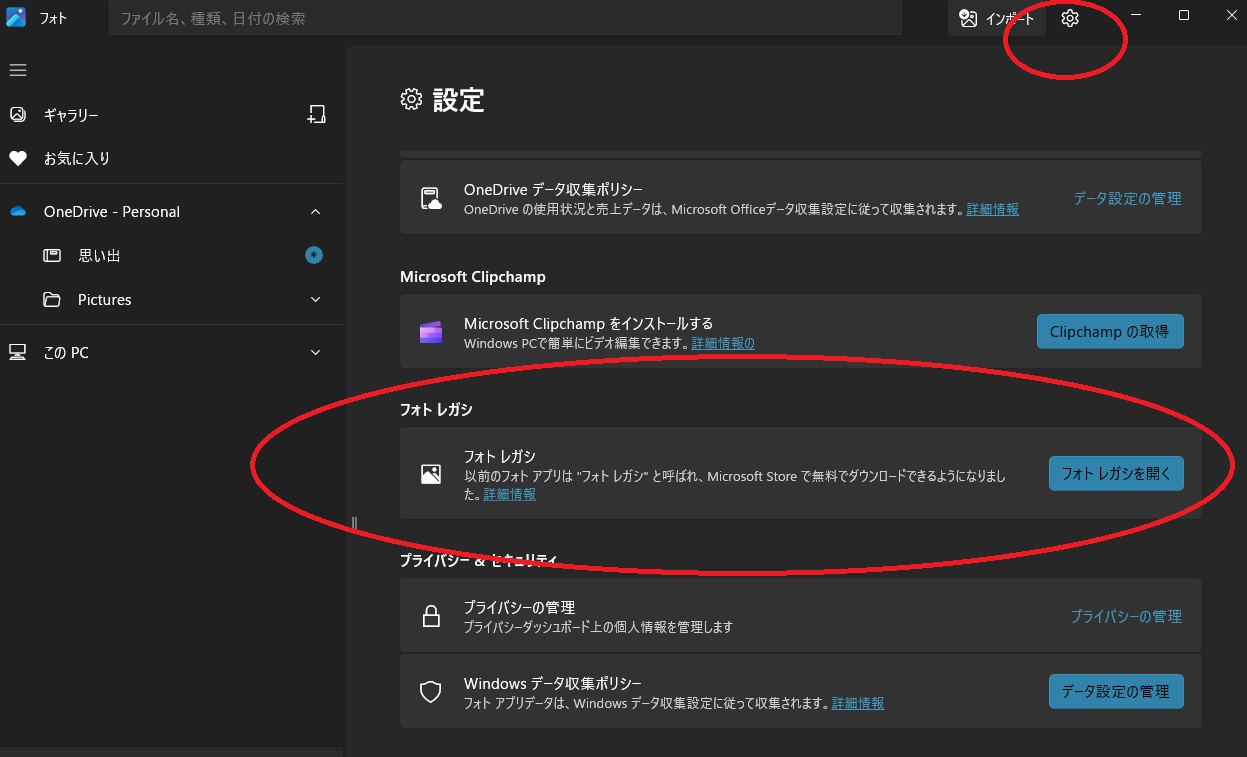1247x757 pixels.
Task: Click the Clipchamp の取得 button
Action: click(1109, 331)
